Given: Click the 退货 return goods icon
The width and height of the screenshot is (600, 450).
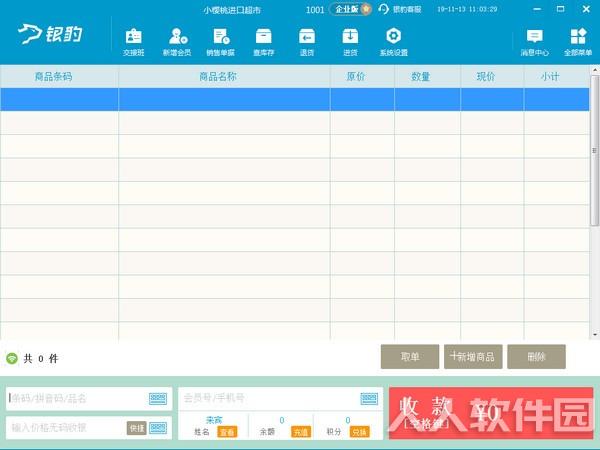Looking at the screenshot, I should 307,42.
